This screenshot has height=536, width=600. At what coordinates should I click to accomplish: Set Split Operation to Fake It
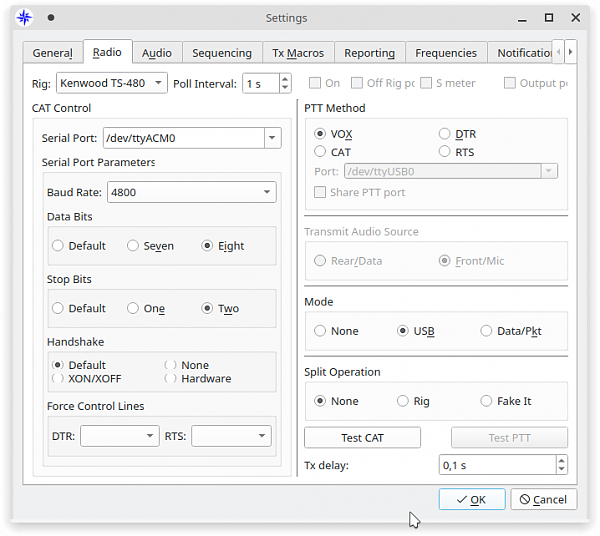tap(487, 401)
